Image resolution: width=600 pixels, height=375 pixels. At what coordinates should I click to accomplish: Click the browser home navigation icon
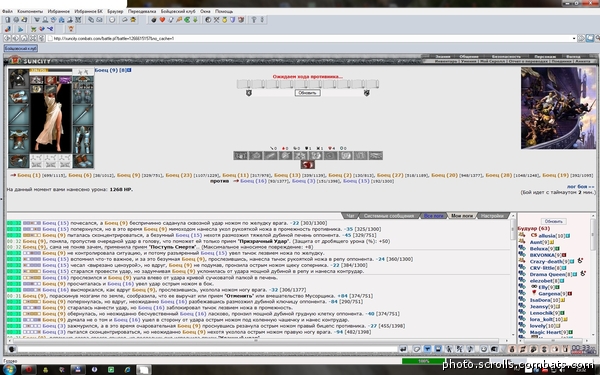24,38
